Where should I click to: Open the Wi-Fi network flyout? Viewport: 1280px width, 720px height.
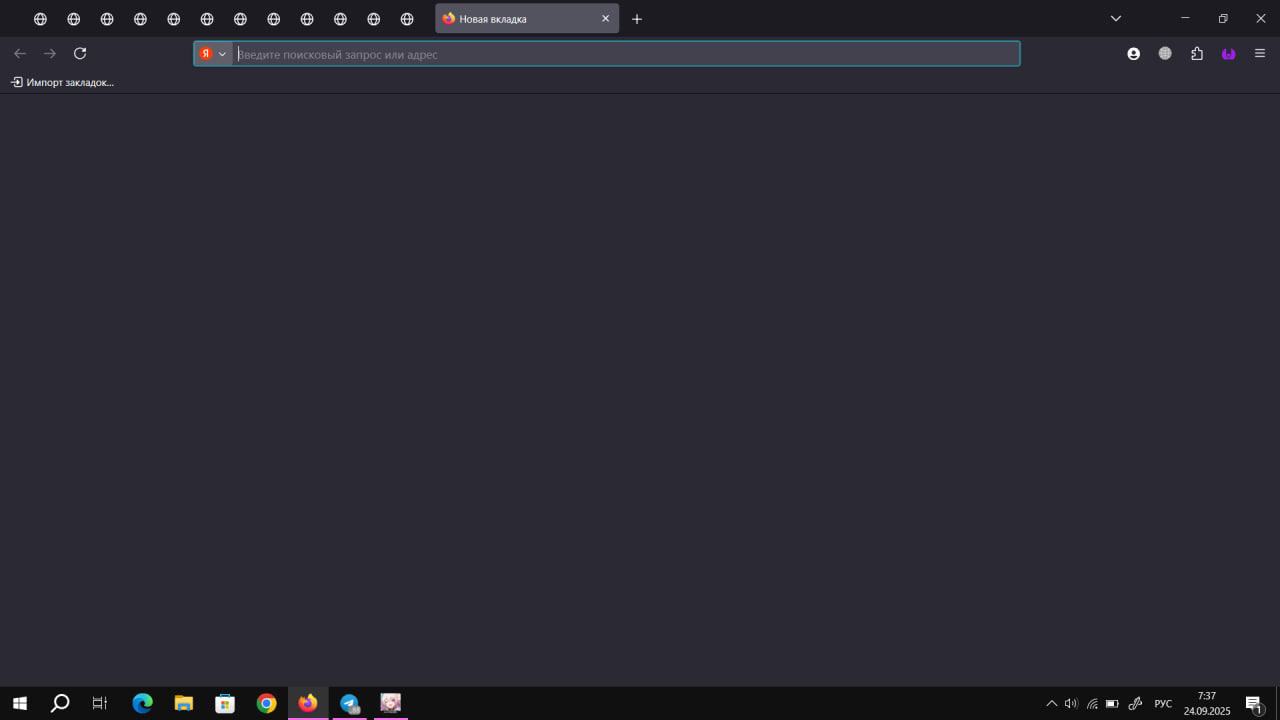point(1092,703)
